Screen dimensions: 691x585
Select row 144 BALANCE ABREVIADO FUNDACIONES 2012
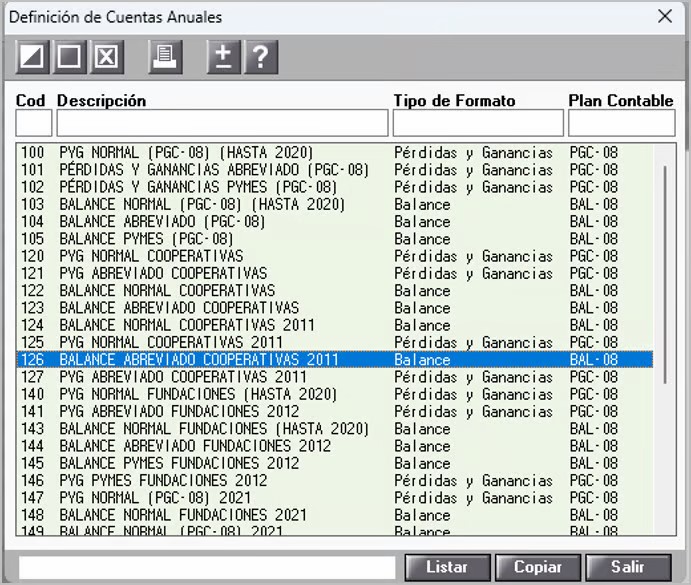[335, 446]
